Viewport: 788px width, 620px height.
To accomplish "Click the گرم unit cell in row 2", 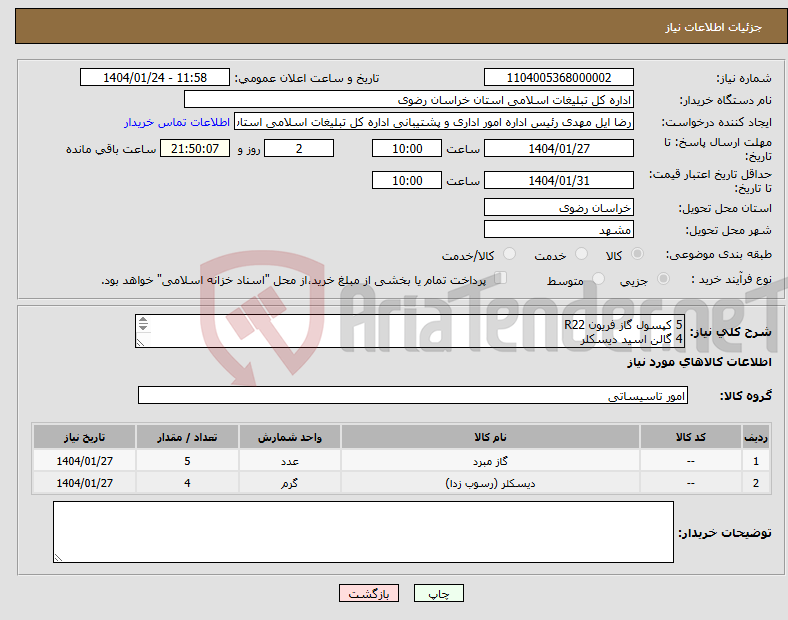I will coord(289,482).
